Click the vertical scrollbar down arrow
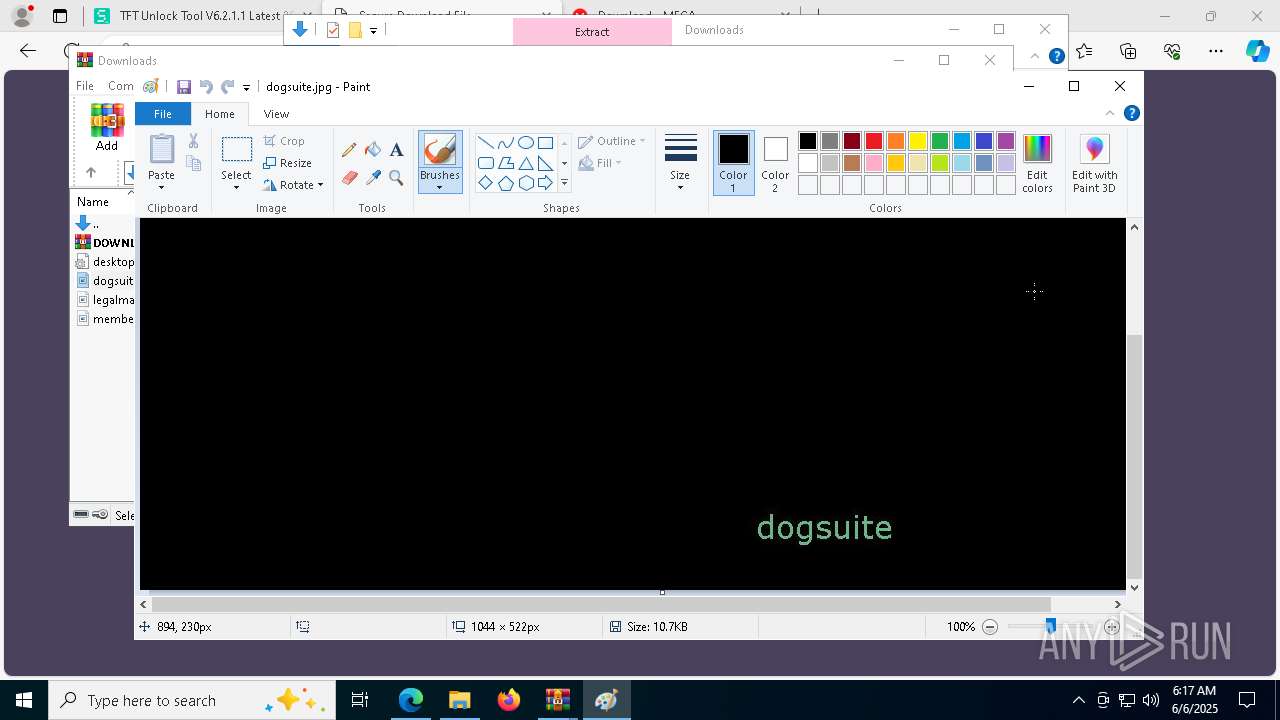Viewport: 1280px width, 720px height. 1134,588
